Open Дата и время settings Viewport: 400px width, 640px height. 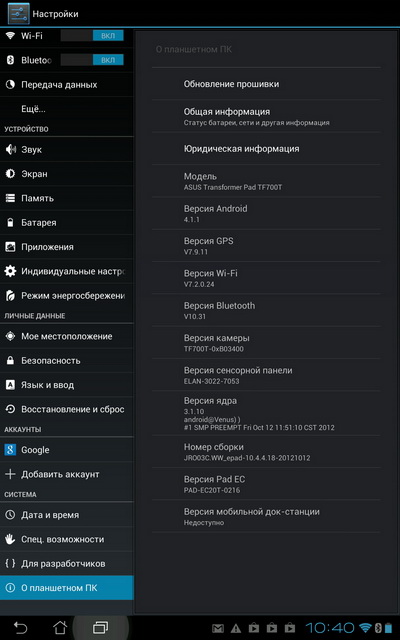coord(67,515)
